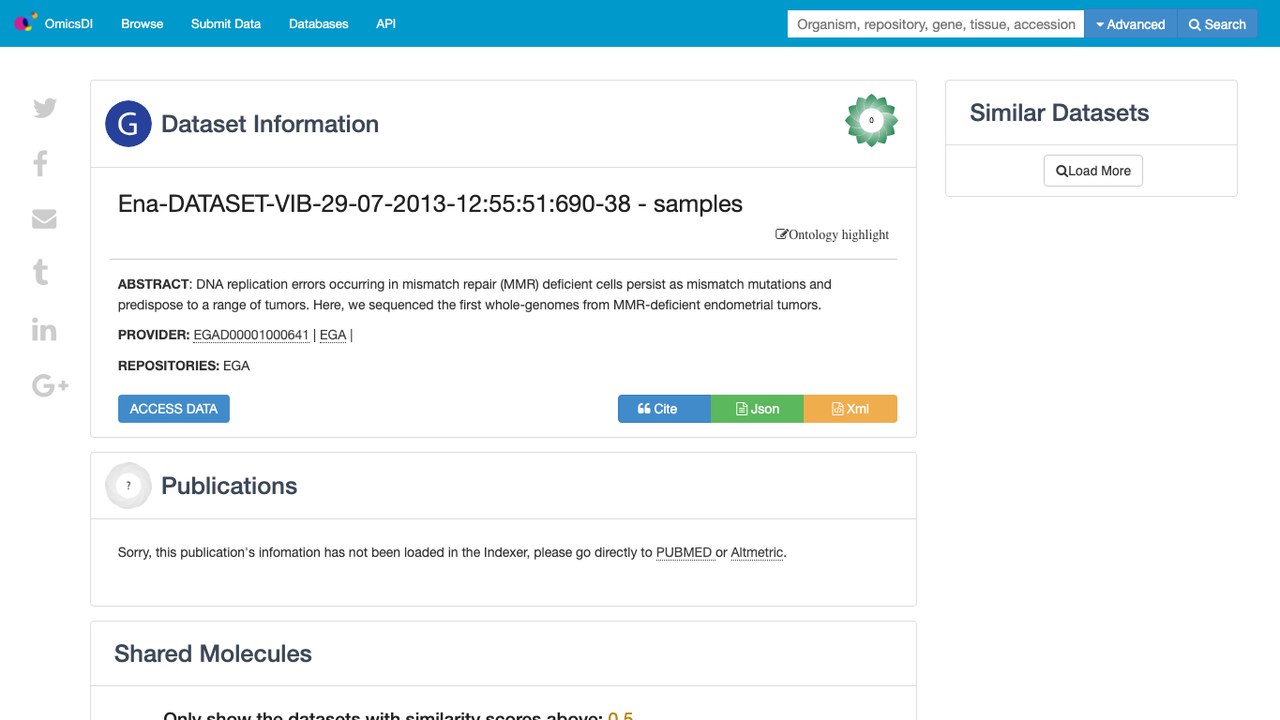Share dataset on Twitter icon

[45, 108]
